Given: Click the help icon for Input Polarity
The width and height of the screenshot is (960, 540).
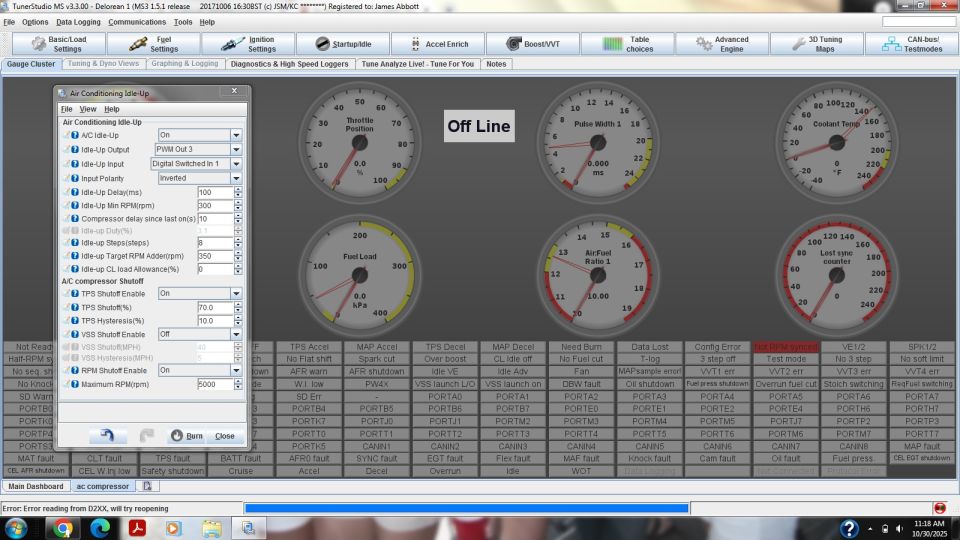Looking at the screenshot, I should 75,178.
